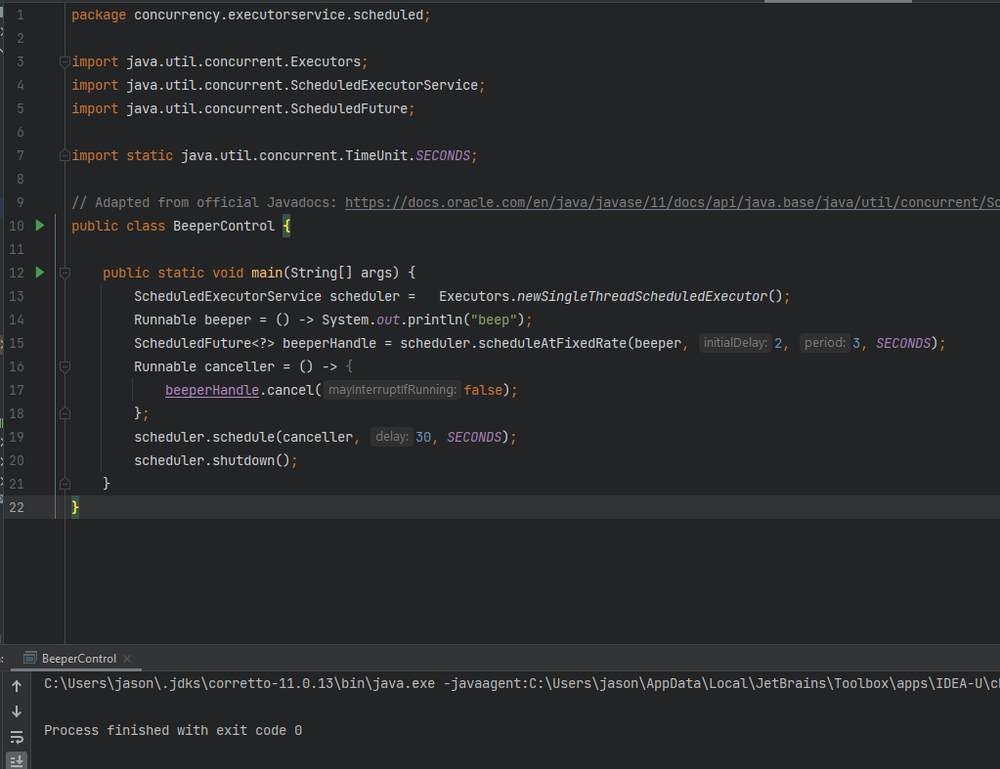Image resolution: width=1000 pixels, height=769 pixels.
Task: Click the end fold marker on line 21
Action: [64, 484]
